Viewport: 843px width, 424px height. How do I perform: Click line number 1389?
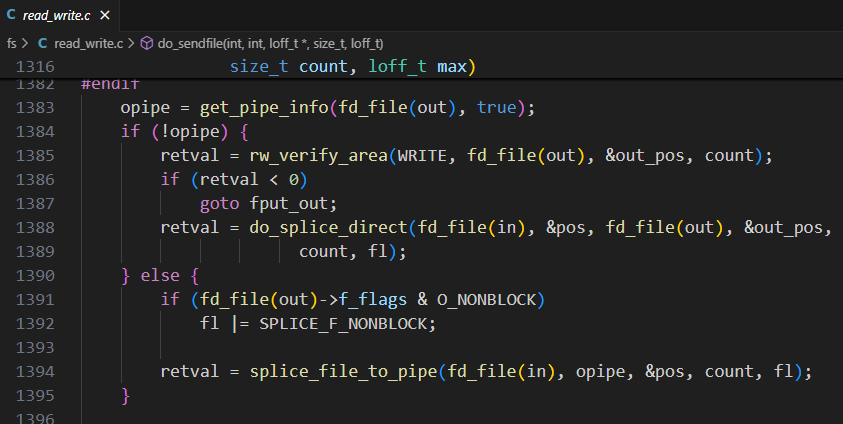tap(35, 251)
